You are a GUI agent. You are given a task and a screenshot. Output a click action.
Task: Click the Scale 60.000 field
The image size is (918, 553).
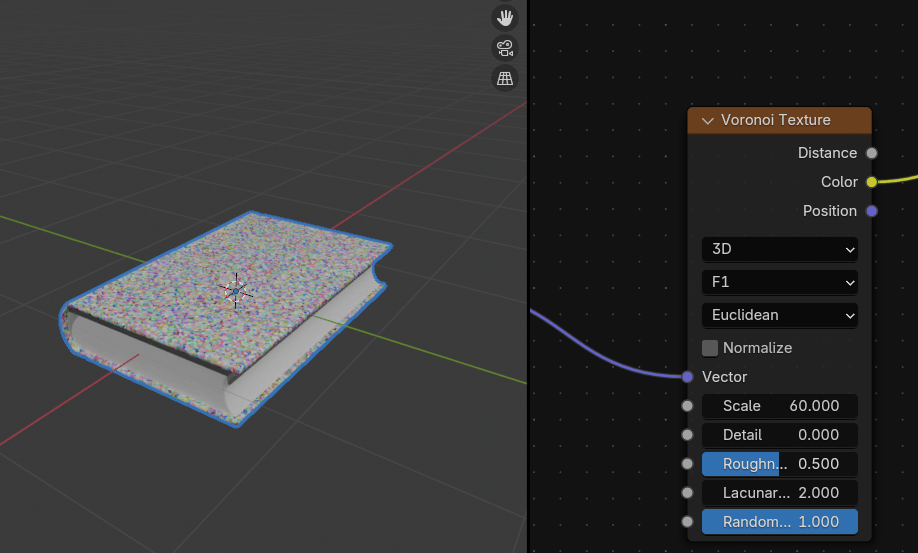pos(779,406)
